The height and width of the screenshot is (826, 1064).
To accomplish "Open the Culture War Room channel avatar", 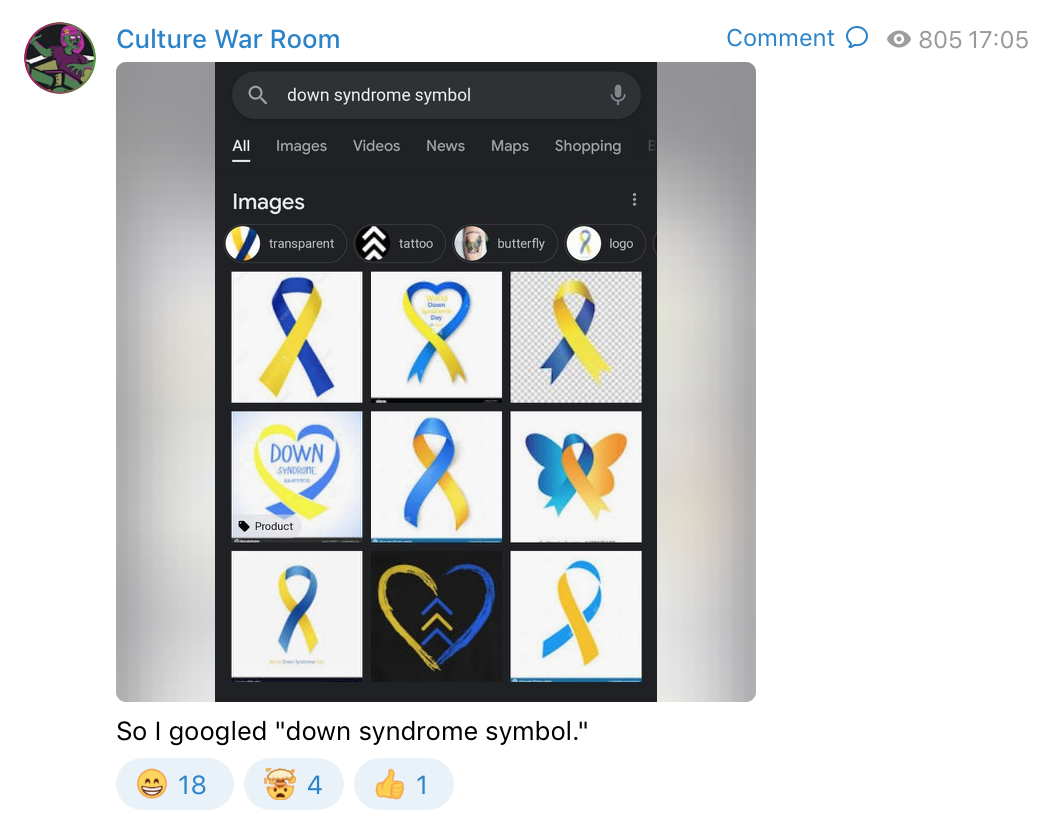I will coord(60,58).
